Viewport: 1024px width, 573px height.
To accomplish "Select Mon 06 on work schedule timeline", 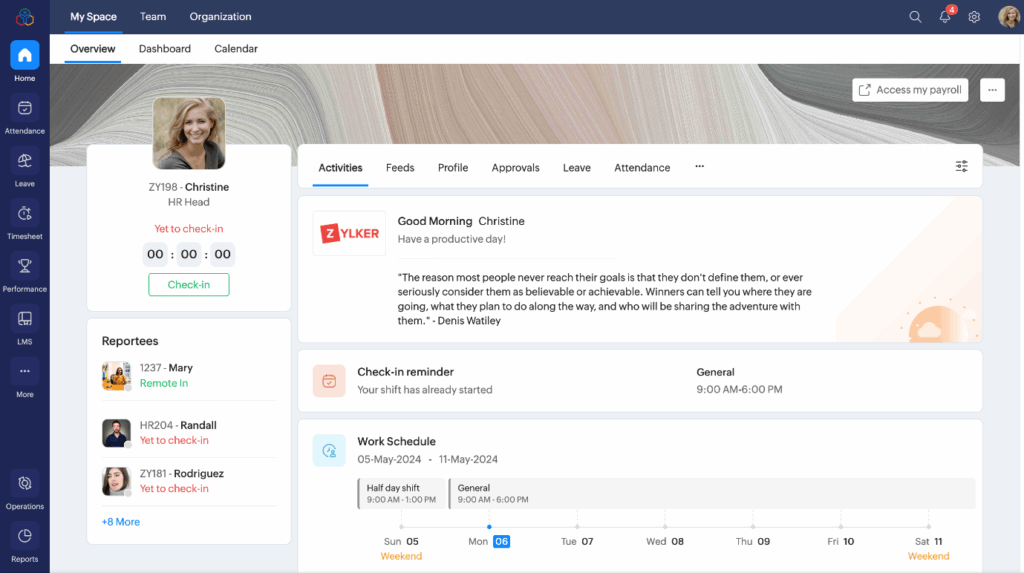I will (x=490, y=541).
